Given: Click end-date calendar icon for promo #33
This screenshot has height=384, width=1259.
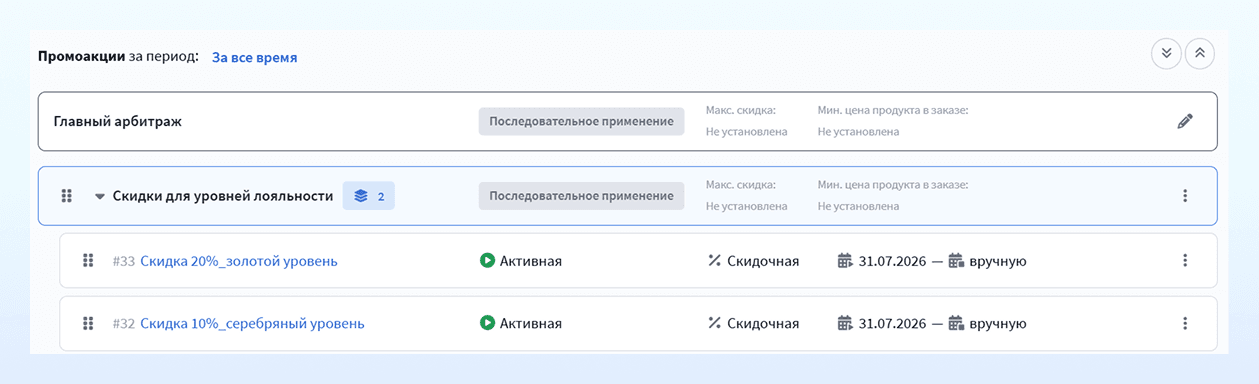Looking at the screenshot, I should (x=955, y=261).
